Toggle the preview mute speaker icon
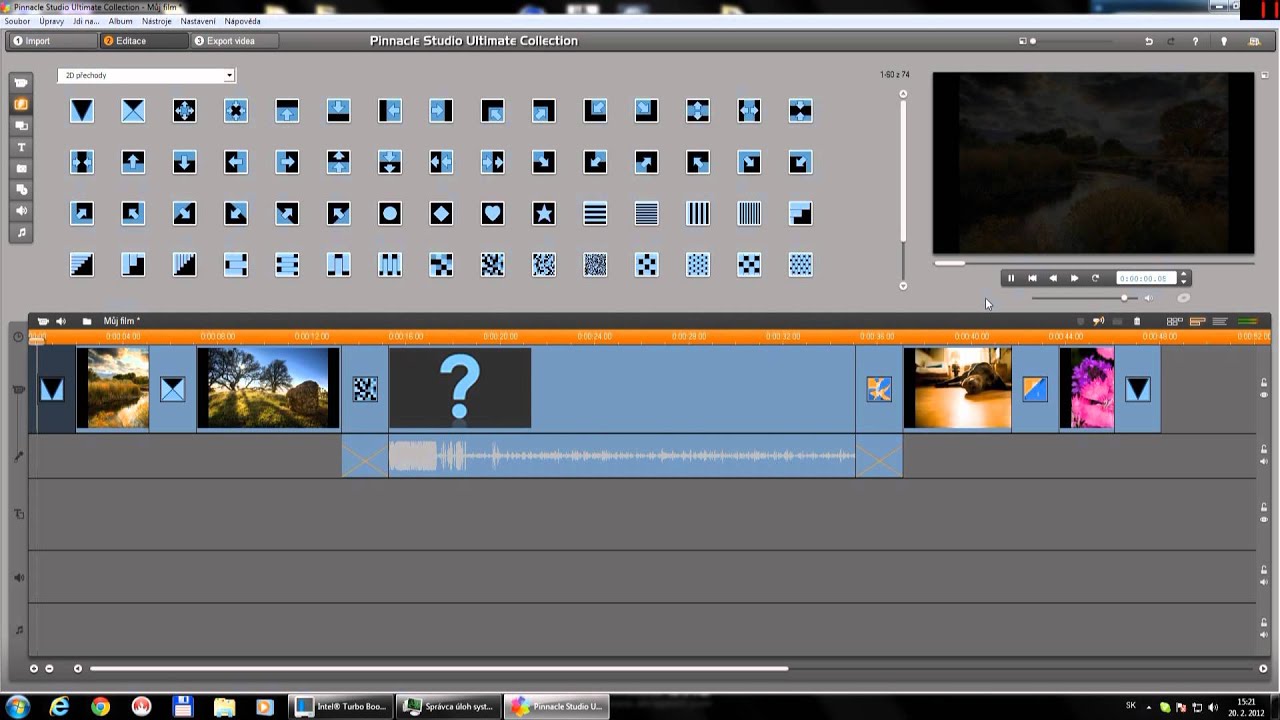1280x720 pixels. tap(1148, 298)
